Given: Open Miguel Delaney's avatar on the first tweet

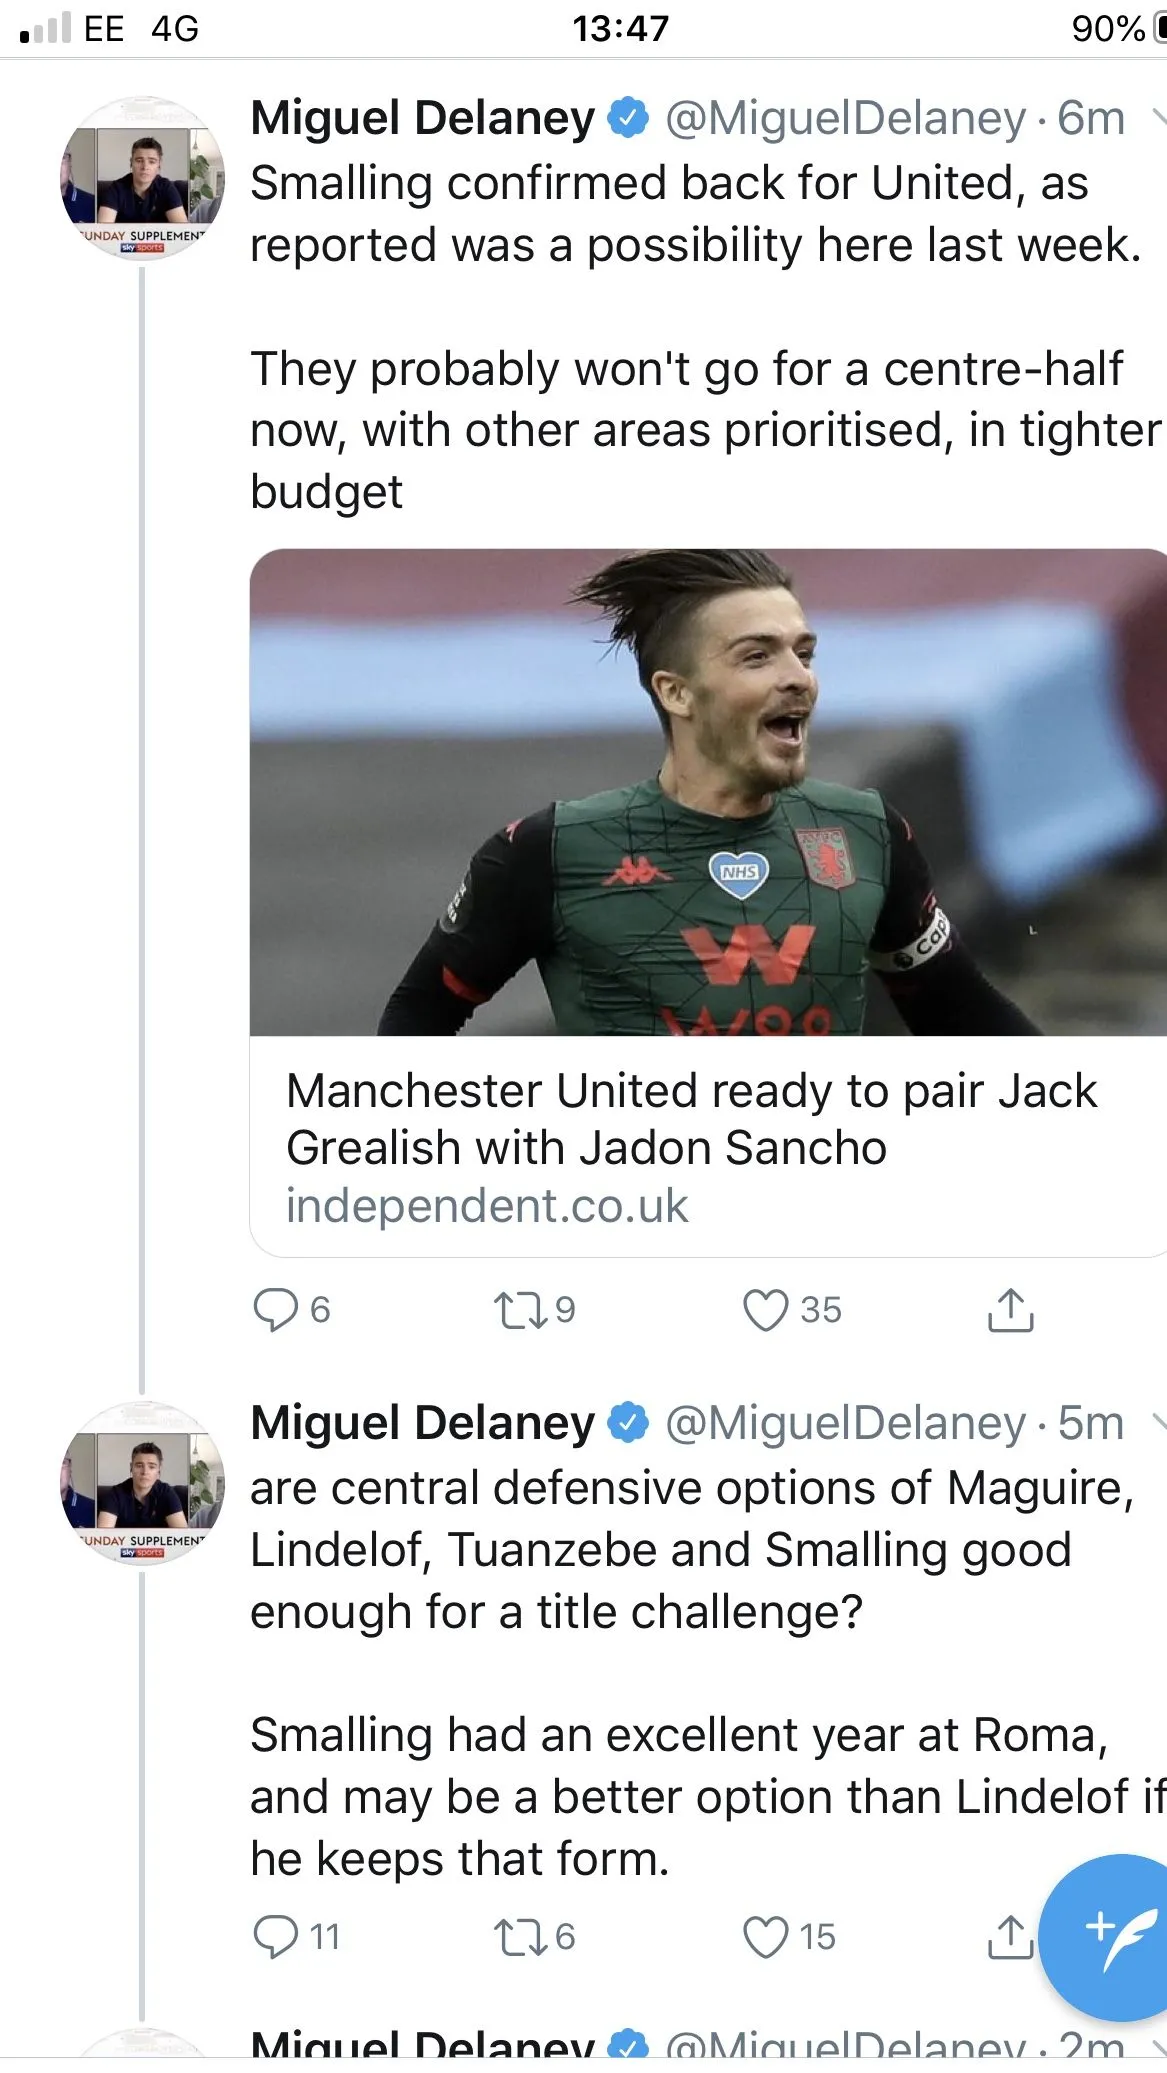Looking at the screenshot, I should click(x=142, y=178).
